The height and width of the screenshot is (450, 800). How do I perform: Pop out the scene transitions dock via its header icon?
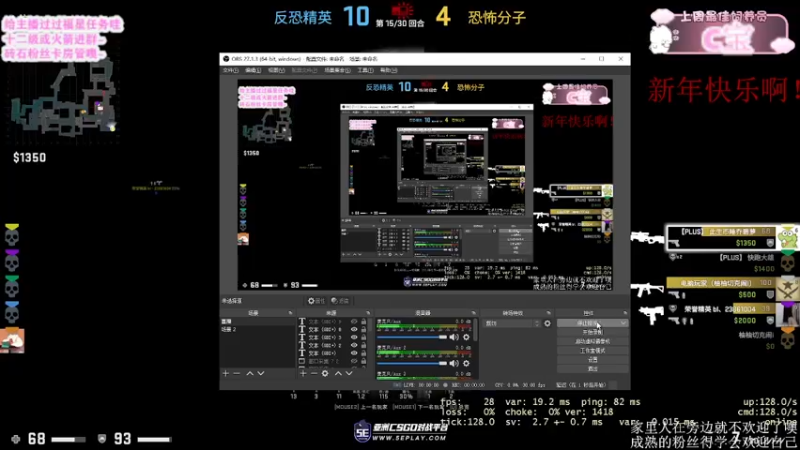[x=549, y=313]
